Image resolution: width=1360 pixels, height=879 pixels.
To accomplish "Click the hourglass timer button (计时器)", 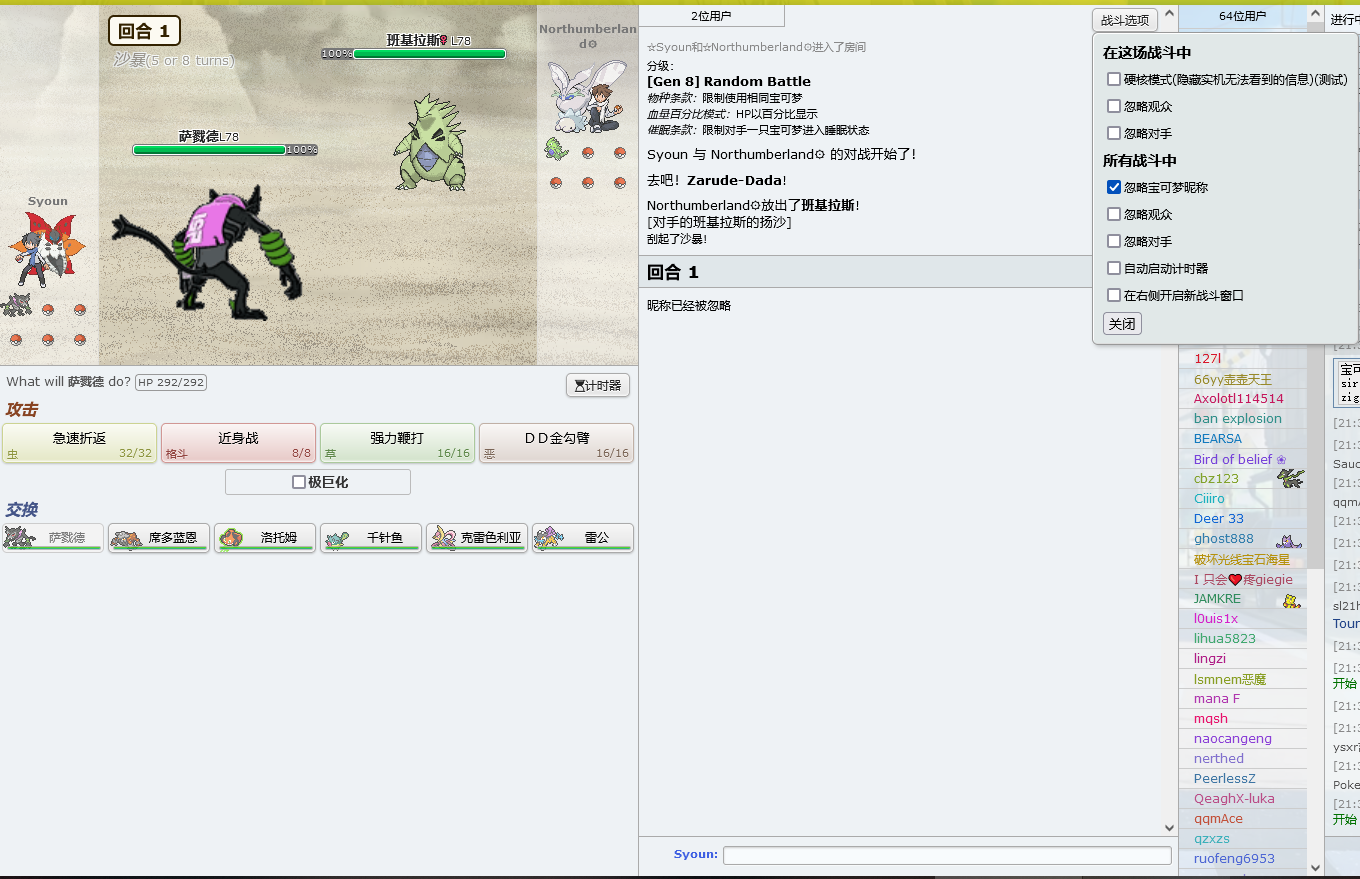I will pos(598,386).
